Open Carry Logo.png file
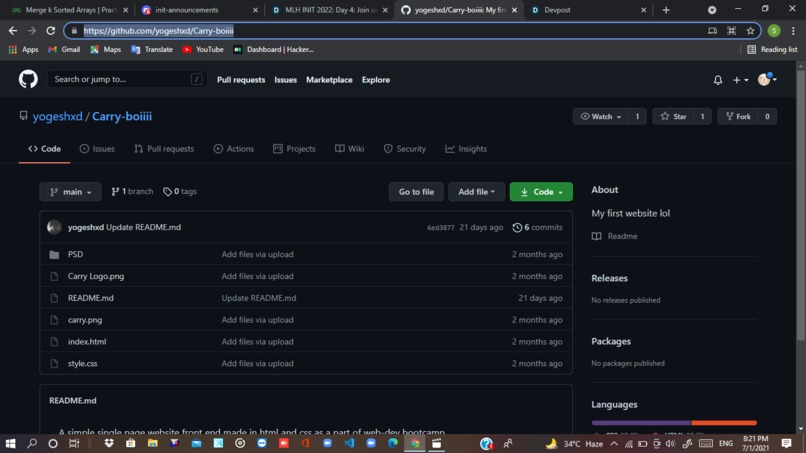Screen dimensions: 806x453 [96, 276]
